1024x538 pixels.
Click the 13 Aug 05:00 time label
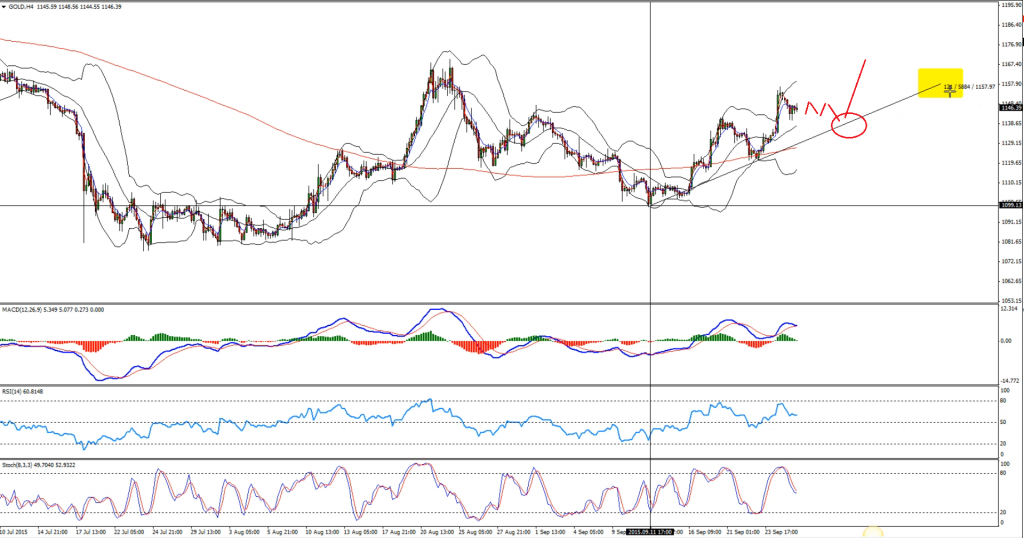[360, 532]
